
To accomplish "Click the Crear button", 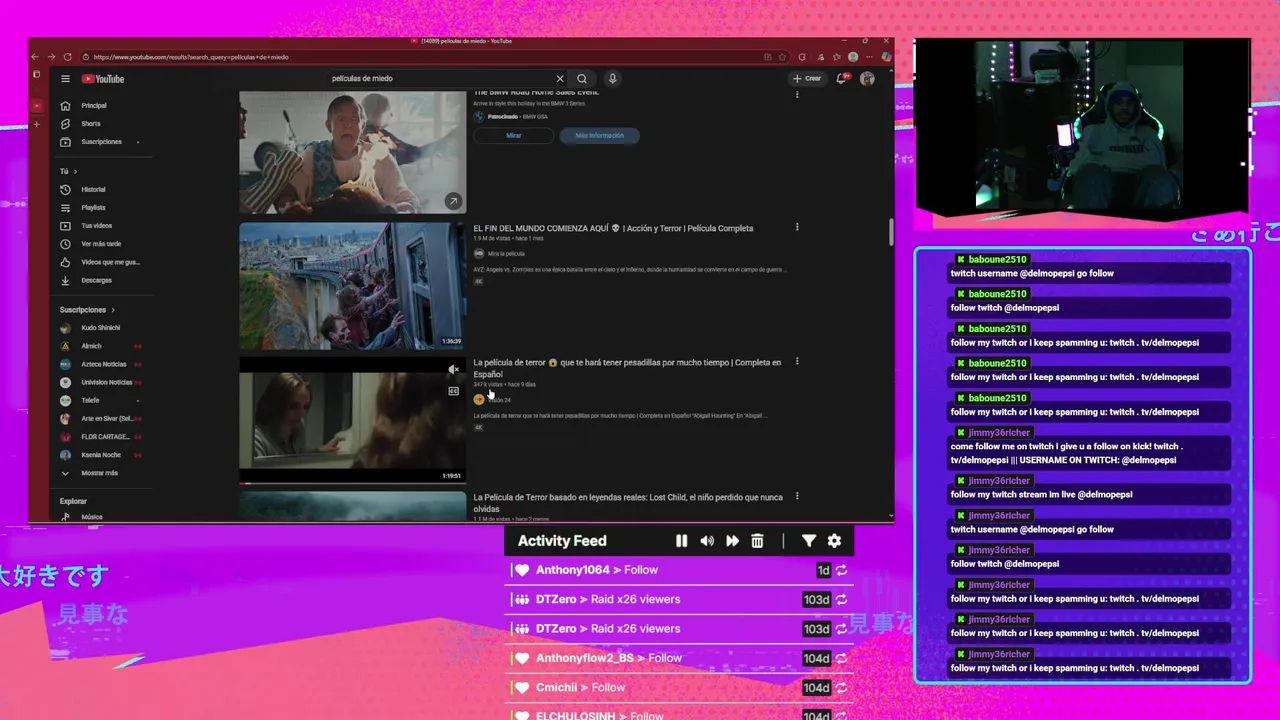I will point(807,78).
